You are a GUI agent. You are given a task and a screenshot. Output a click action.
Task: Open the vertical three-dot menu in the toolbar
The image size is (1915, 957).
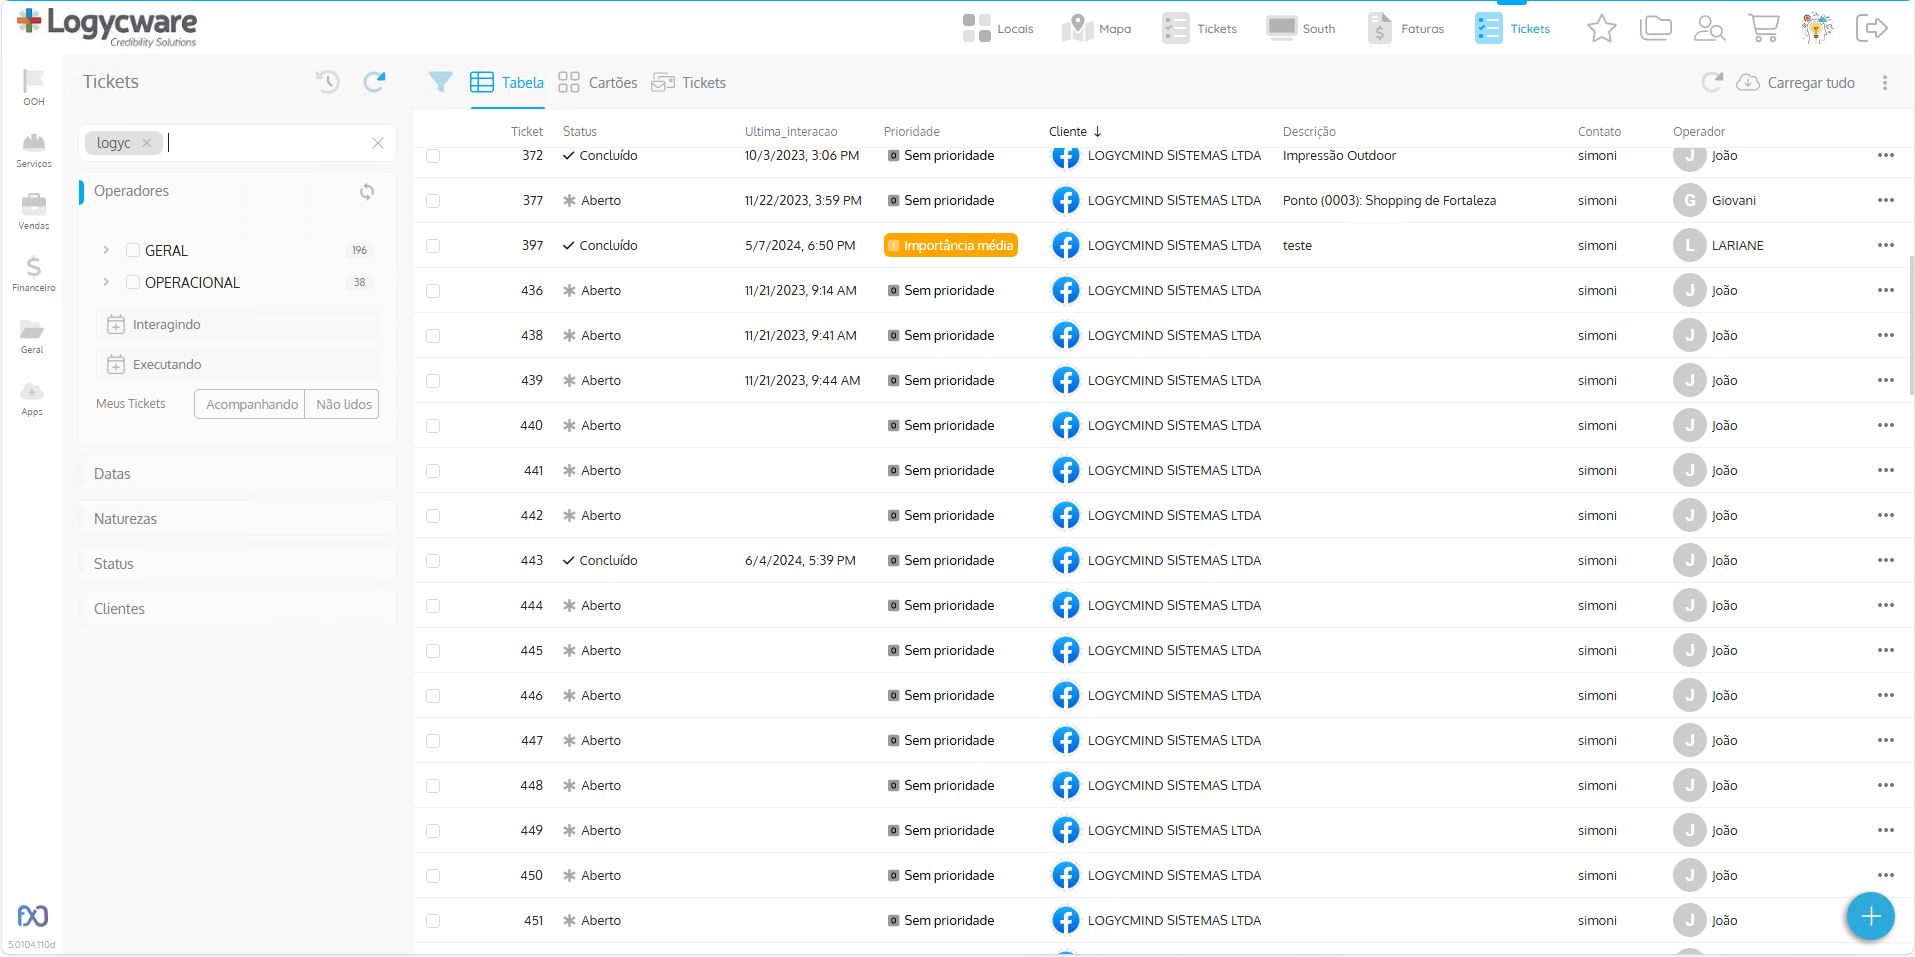click(x=1885, y=83)
